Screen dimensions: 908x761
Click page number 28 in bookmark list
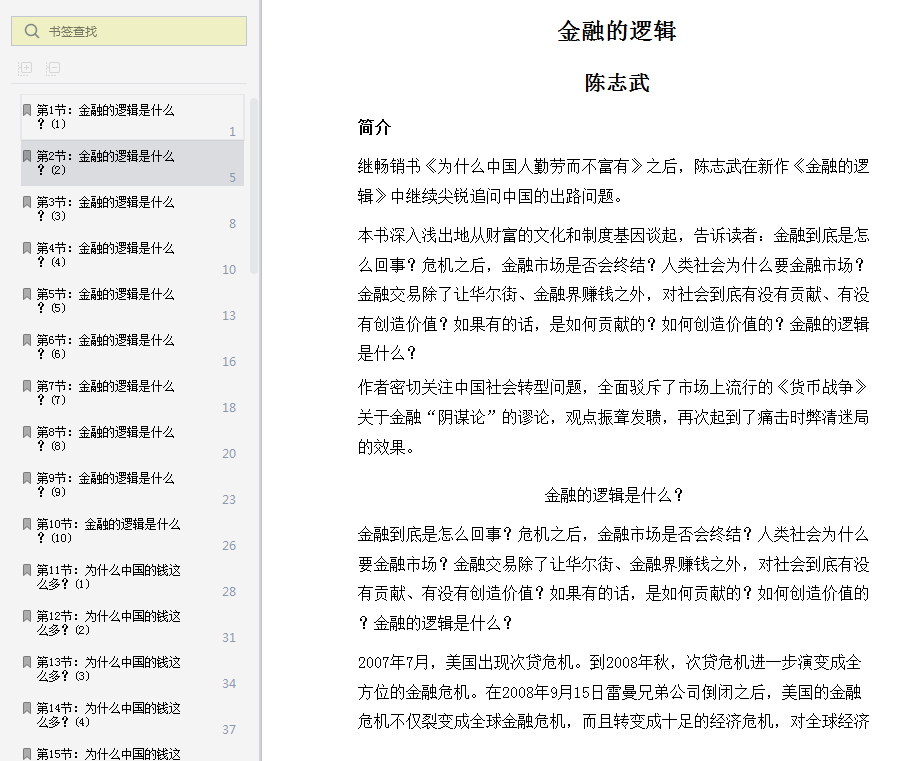tap(229, 591)
